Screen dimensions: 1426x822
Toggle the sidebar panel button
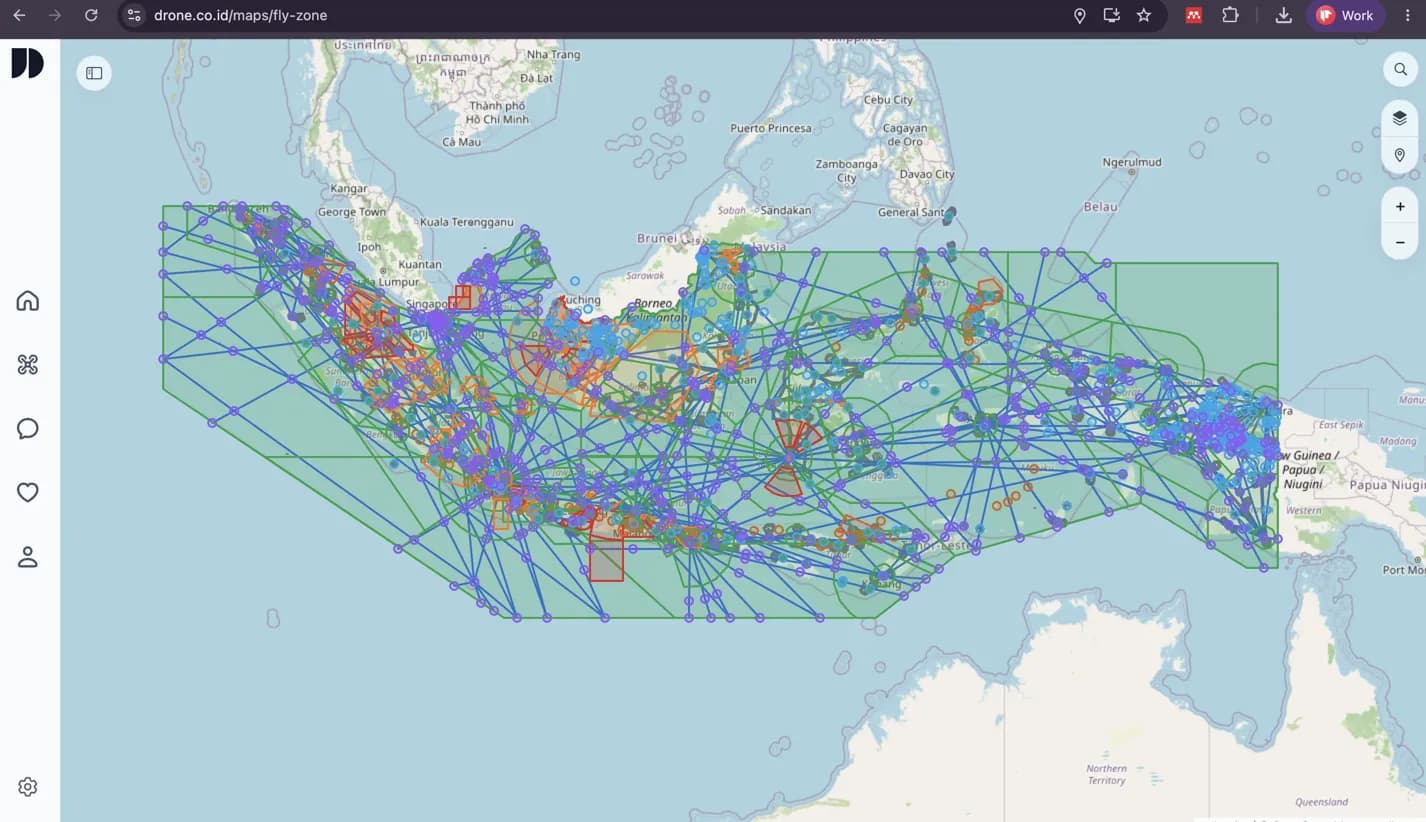94,73
